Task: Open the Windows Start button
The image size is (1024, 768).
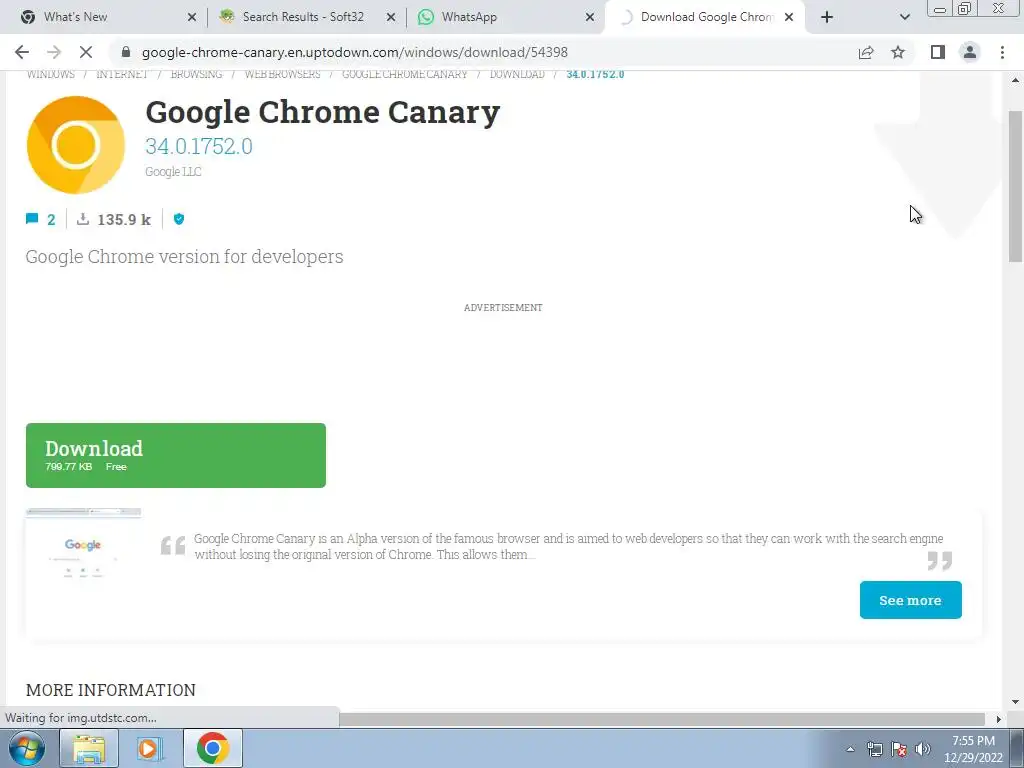Action: click(x=27, y=748)
